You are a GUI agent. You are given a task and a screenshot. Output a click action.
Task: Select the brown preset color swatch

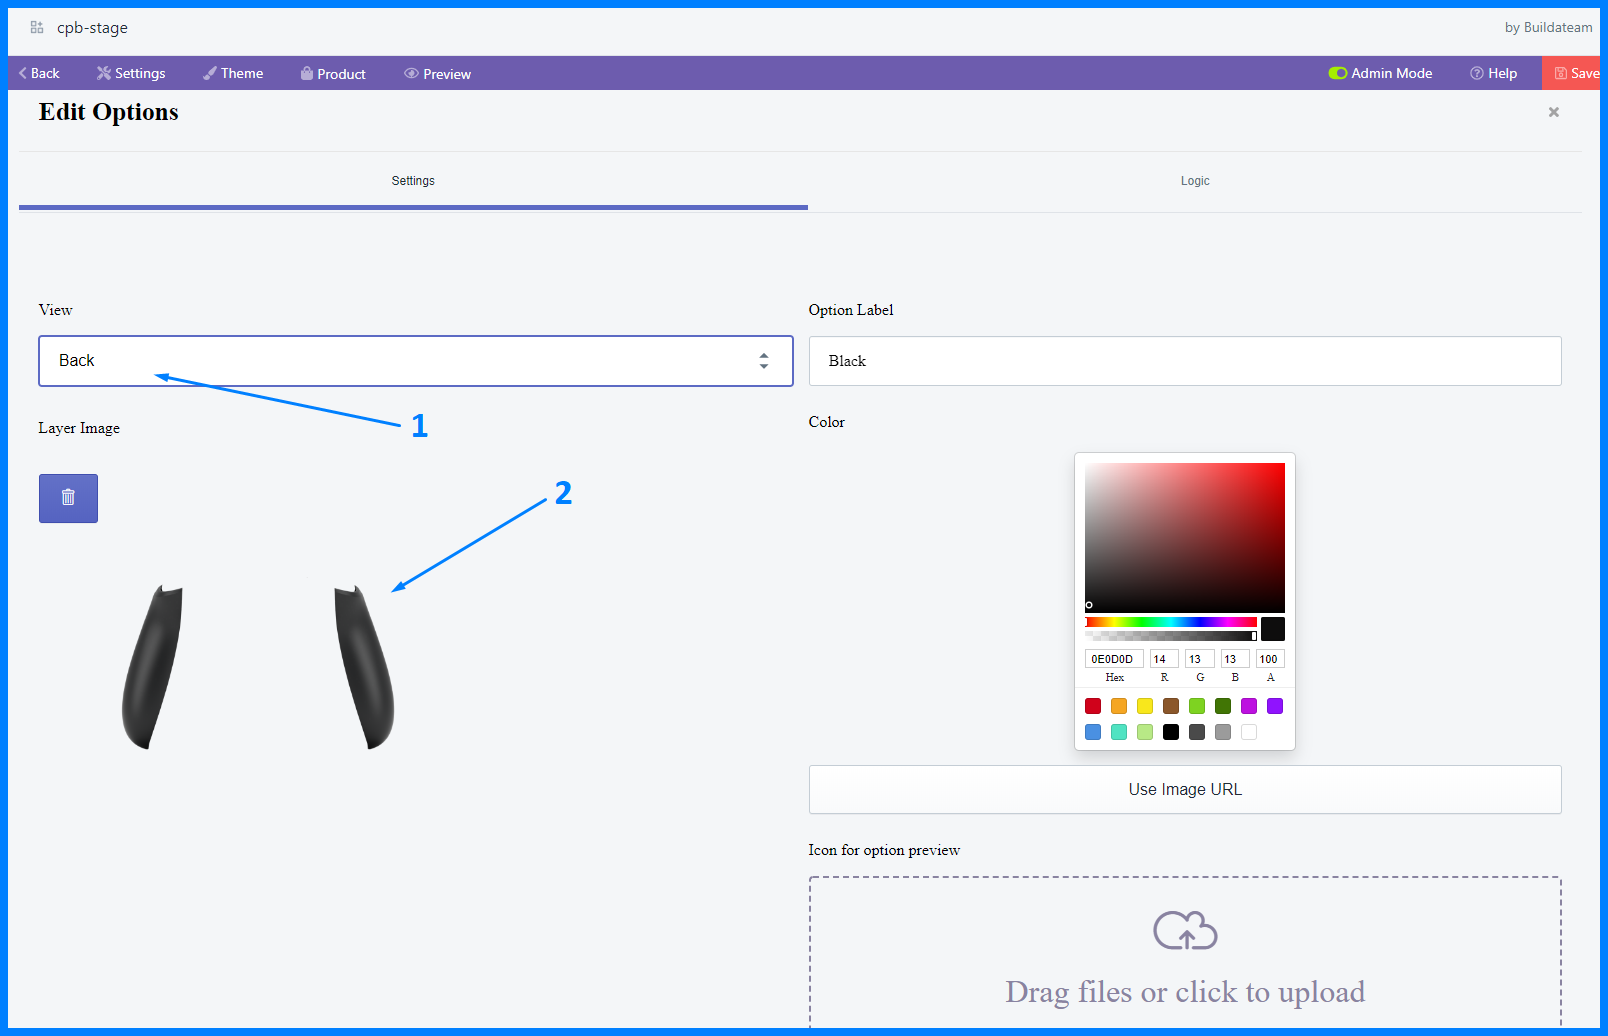point(1171,706)
